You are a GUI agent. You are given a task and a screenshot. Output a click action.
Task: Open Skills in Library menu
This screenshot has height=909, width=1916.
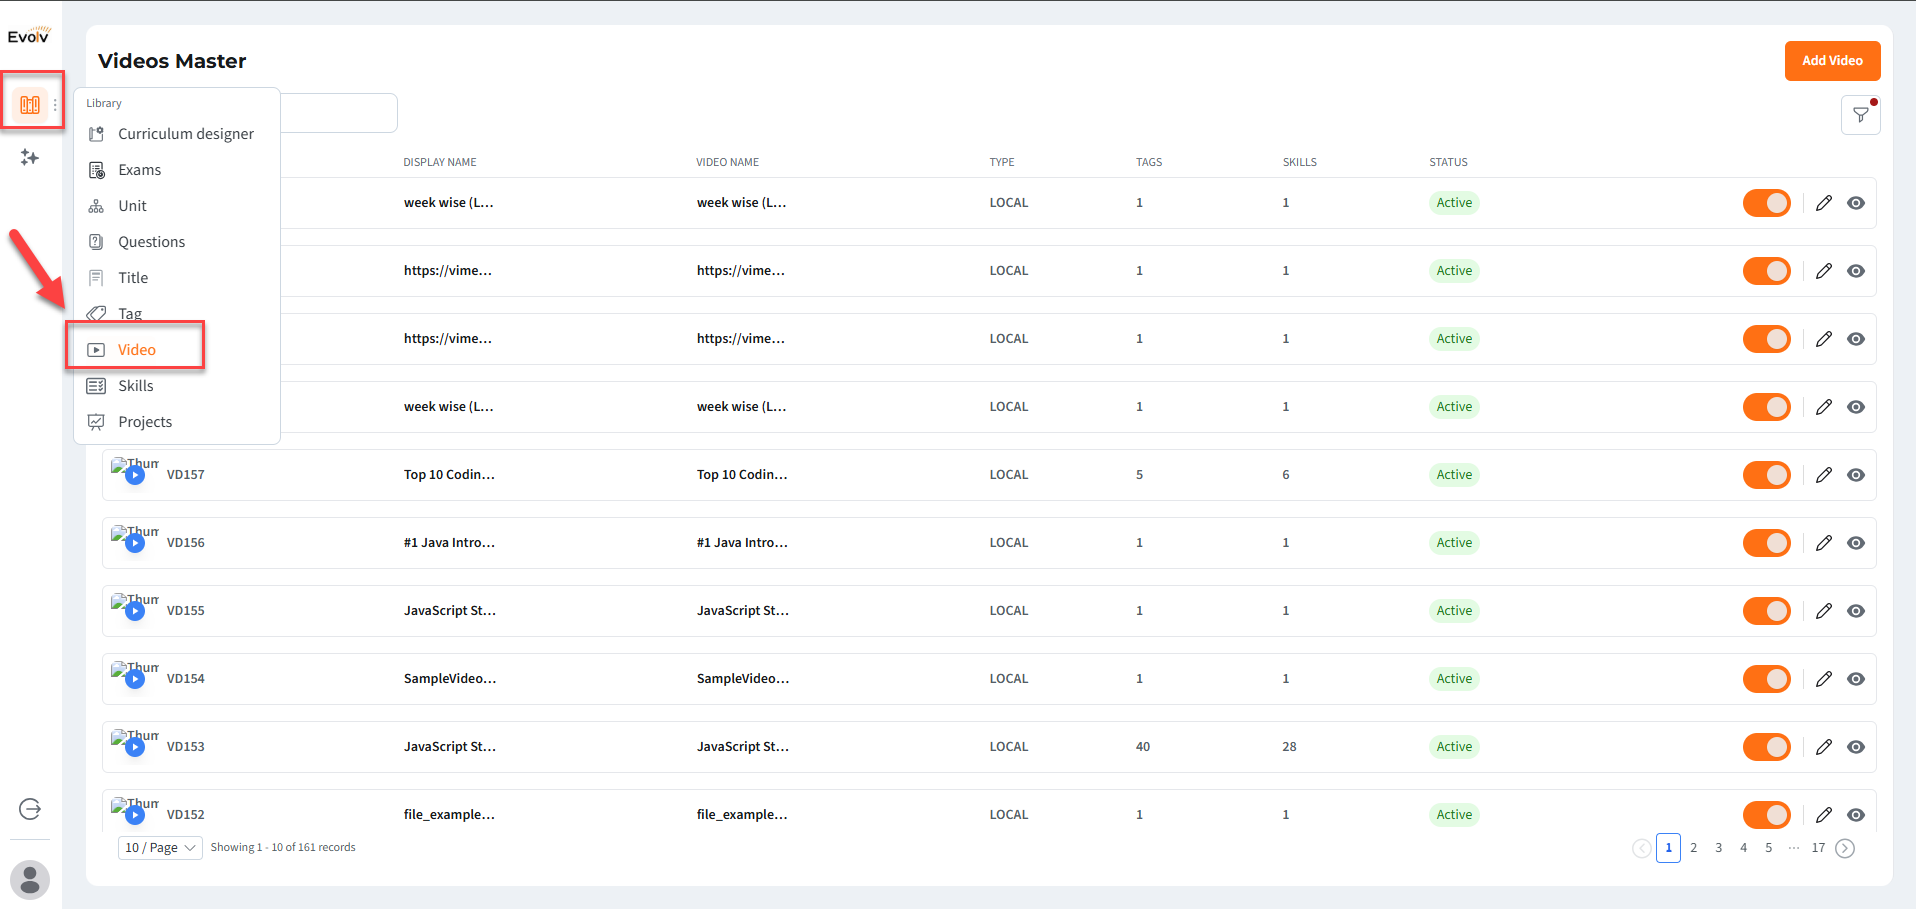tap(176, 386)
